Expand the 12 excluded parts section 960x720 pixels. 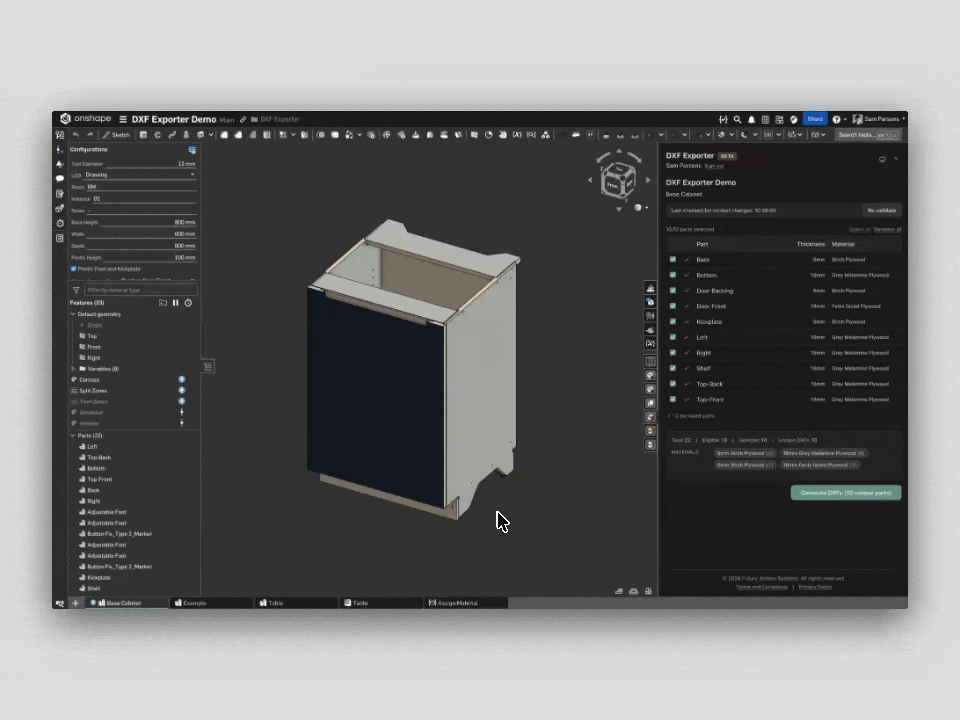point(691,416)
